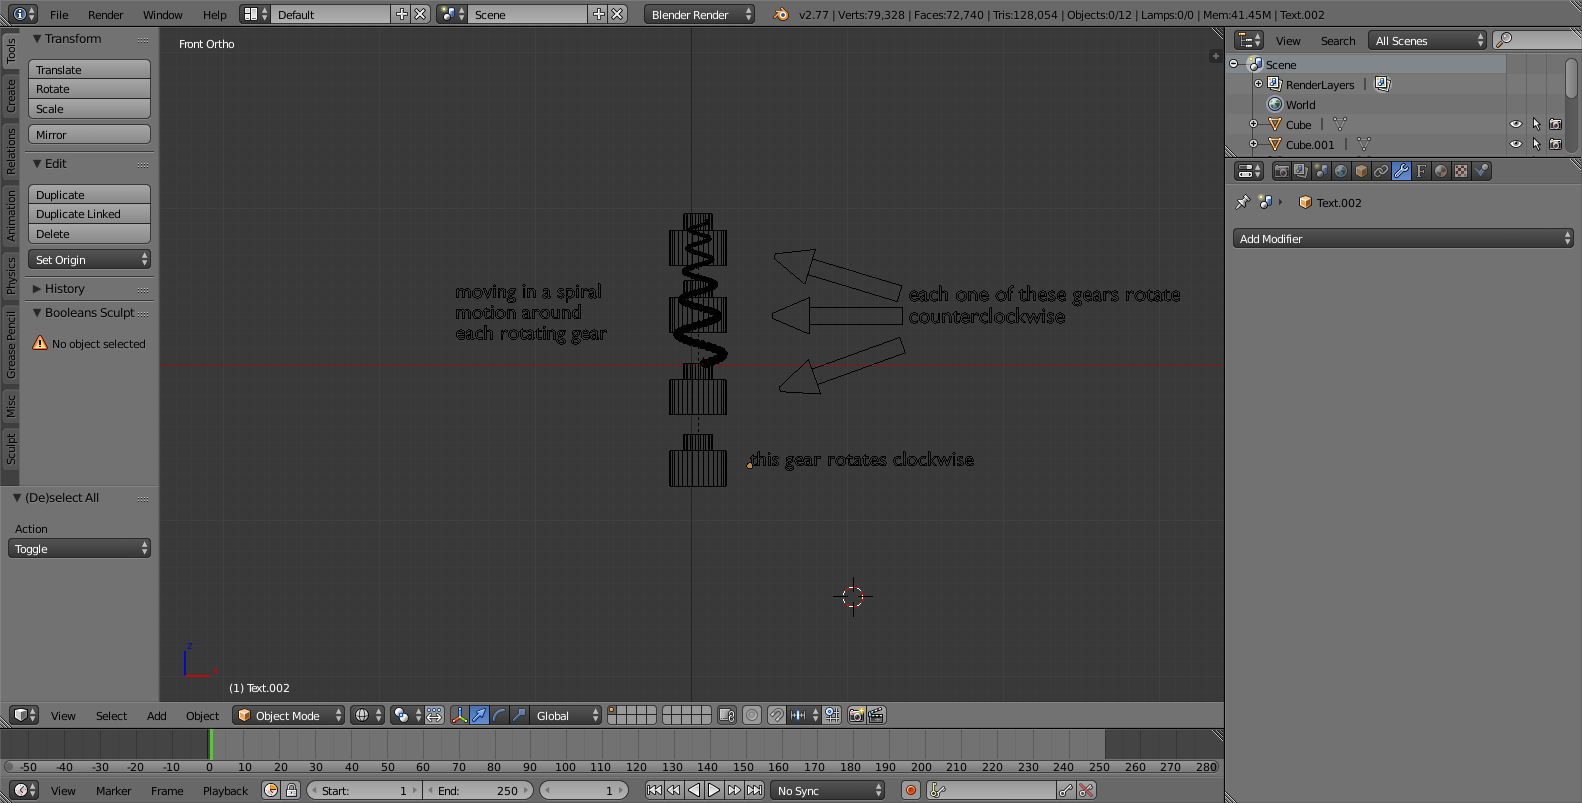1582x803 pixels.
Task: Click the OpenGL render animation clapper icon
Action: click(x=876, y=715)
